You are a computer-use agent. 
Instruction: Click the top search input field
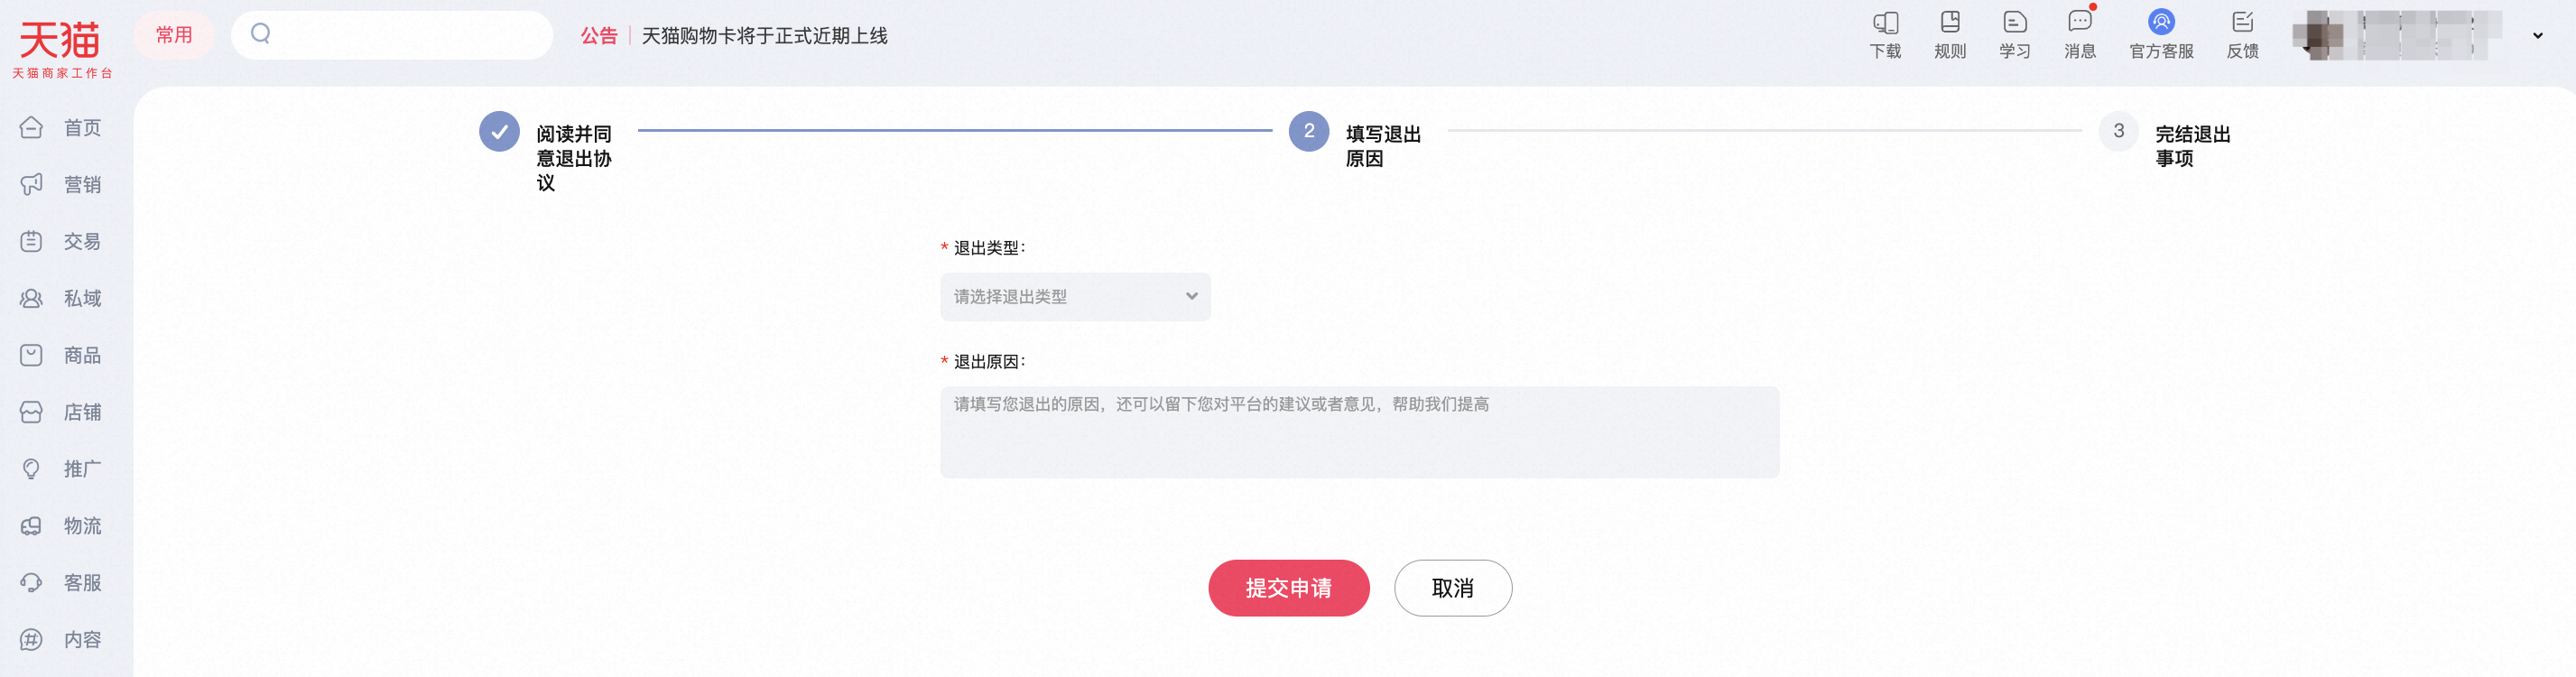[392, 35]
